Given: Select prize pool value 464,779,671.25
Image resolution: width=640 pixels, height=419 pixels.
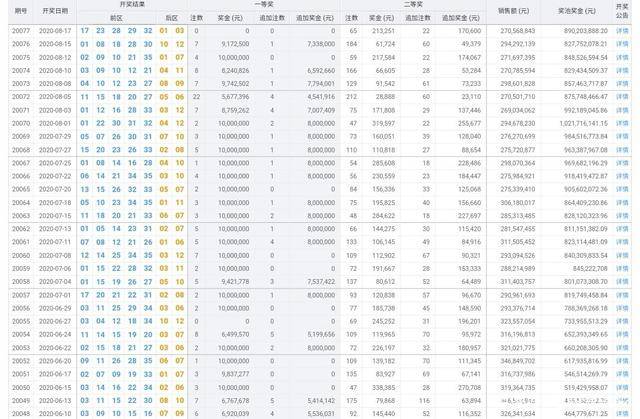Looking at the screenshot, I should coord(586,414).
